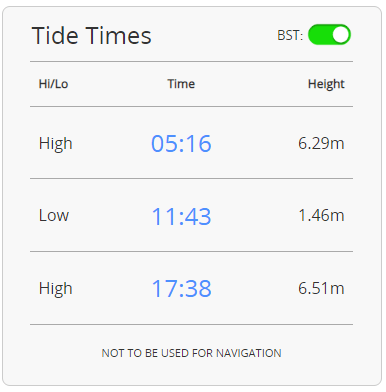The image size is (386, 392).
Task: Click the 1.46m height value
Action: pos(321,215)
